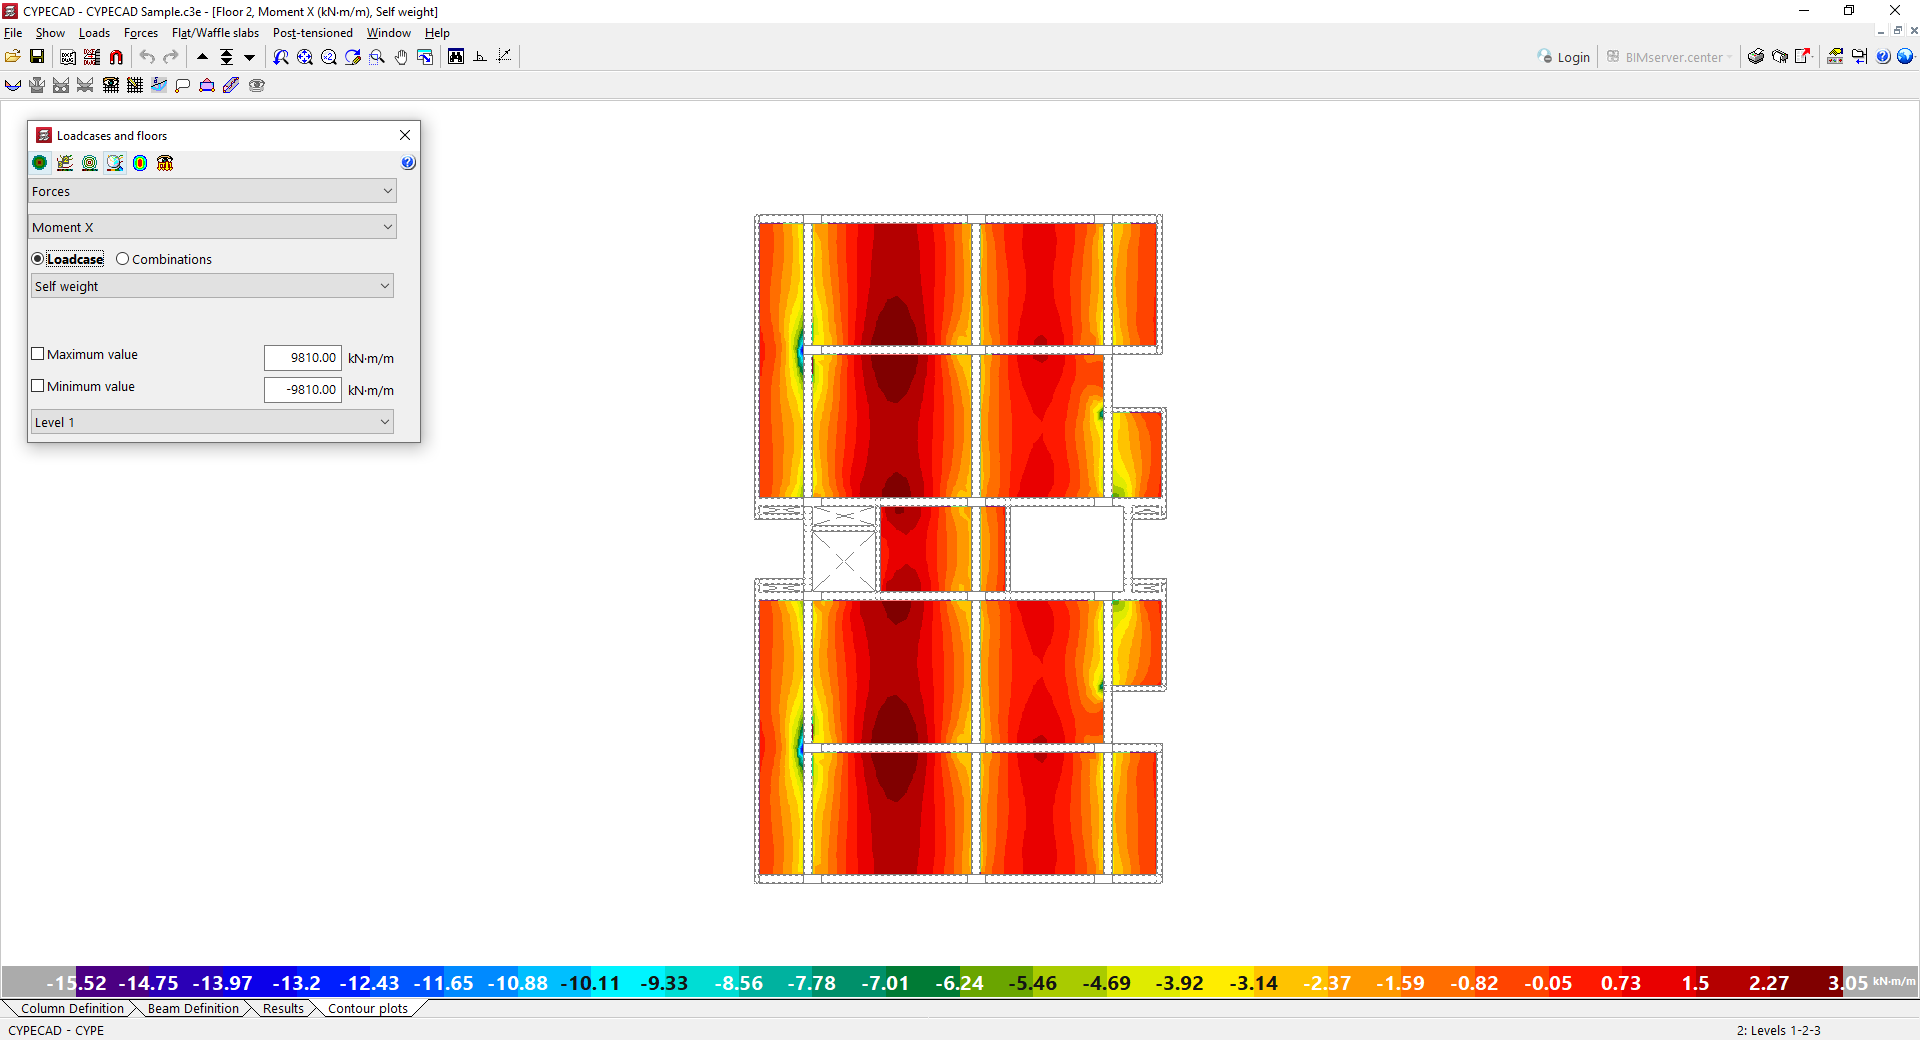
Task: Click the printer icon in the toolbar
Action: [1755, 57]
